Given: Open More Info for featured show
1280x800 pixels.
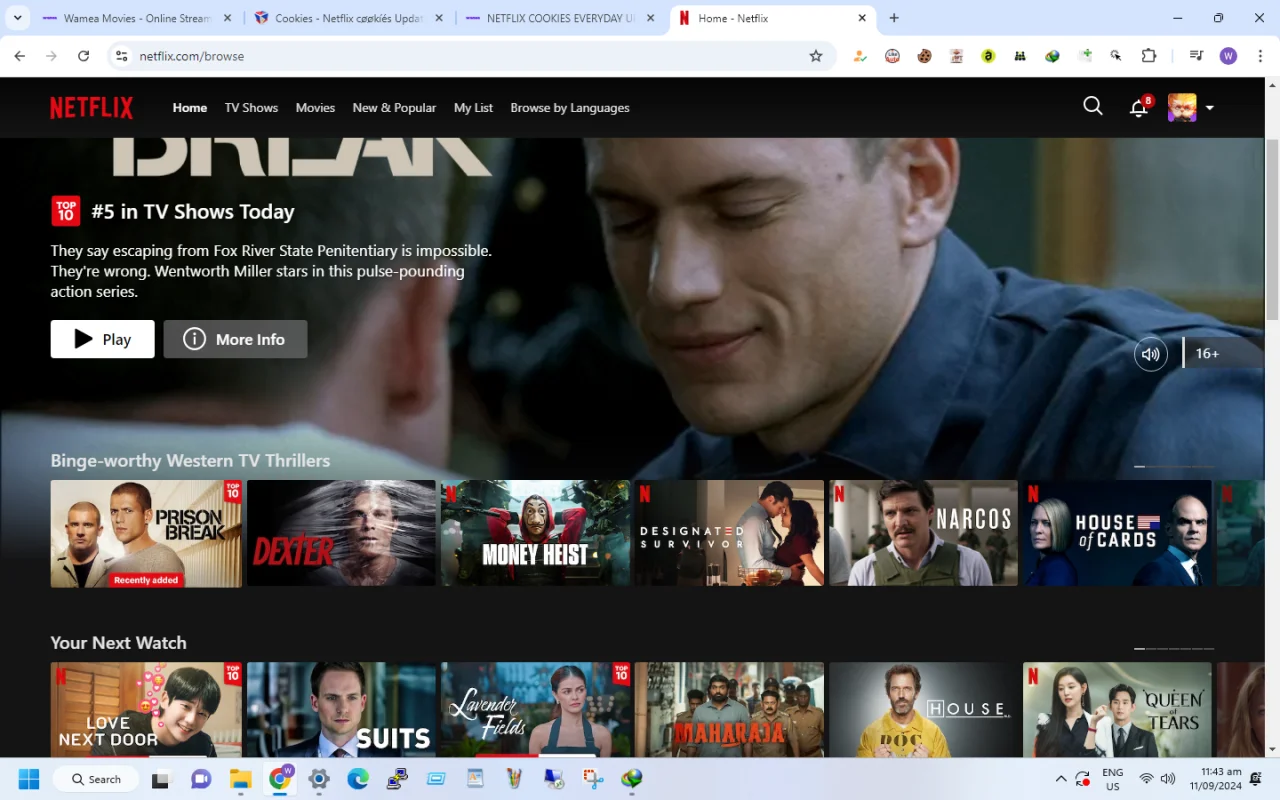Looking at the screenshot, I should [x=235, y=339].
